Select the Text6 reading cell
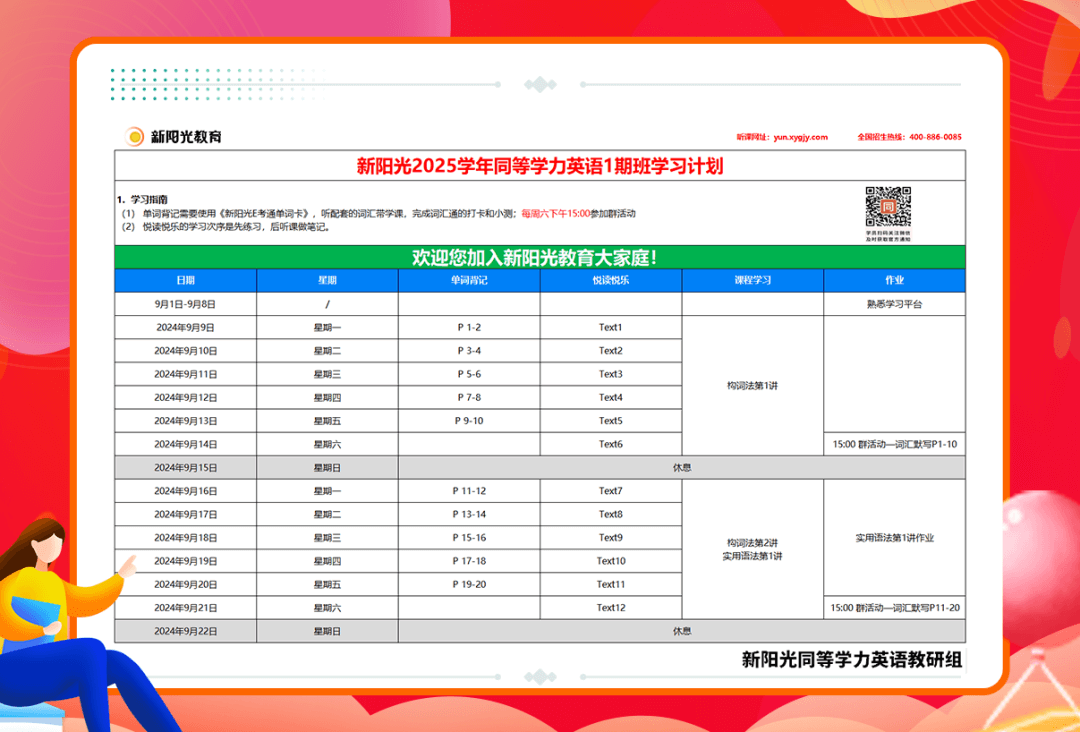The width and height of the screenshot is (1080, 732). pos(611,444)
